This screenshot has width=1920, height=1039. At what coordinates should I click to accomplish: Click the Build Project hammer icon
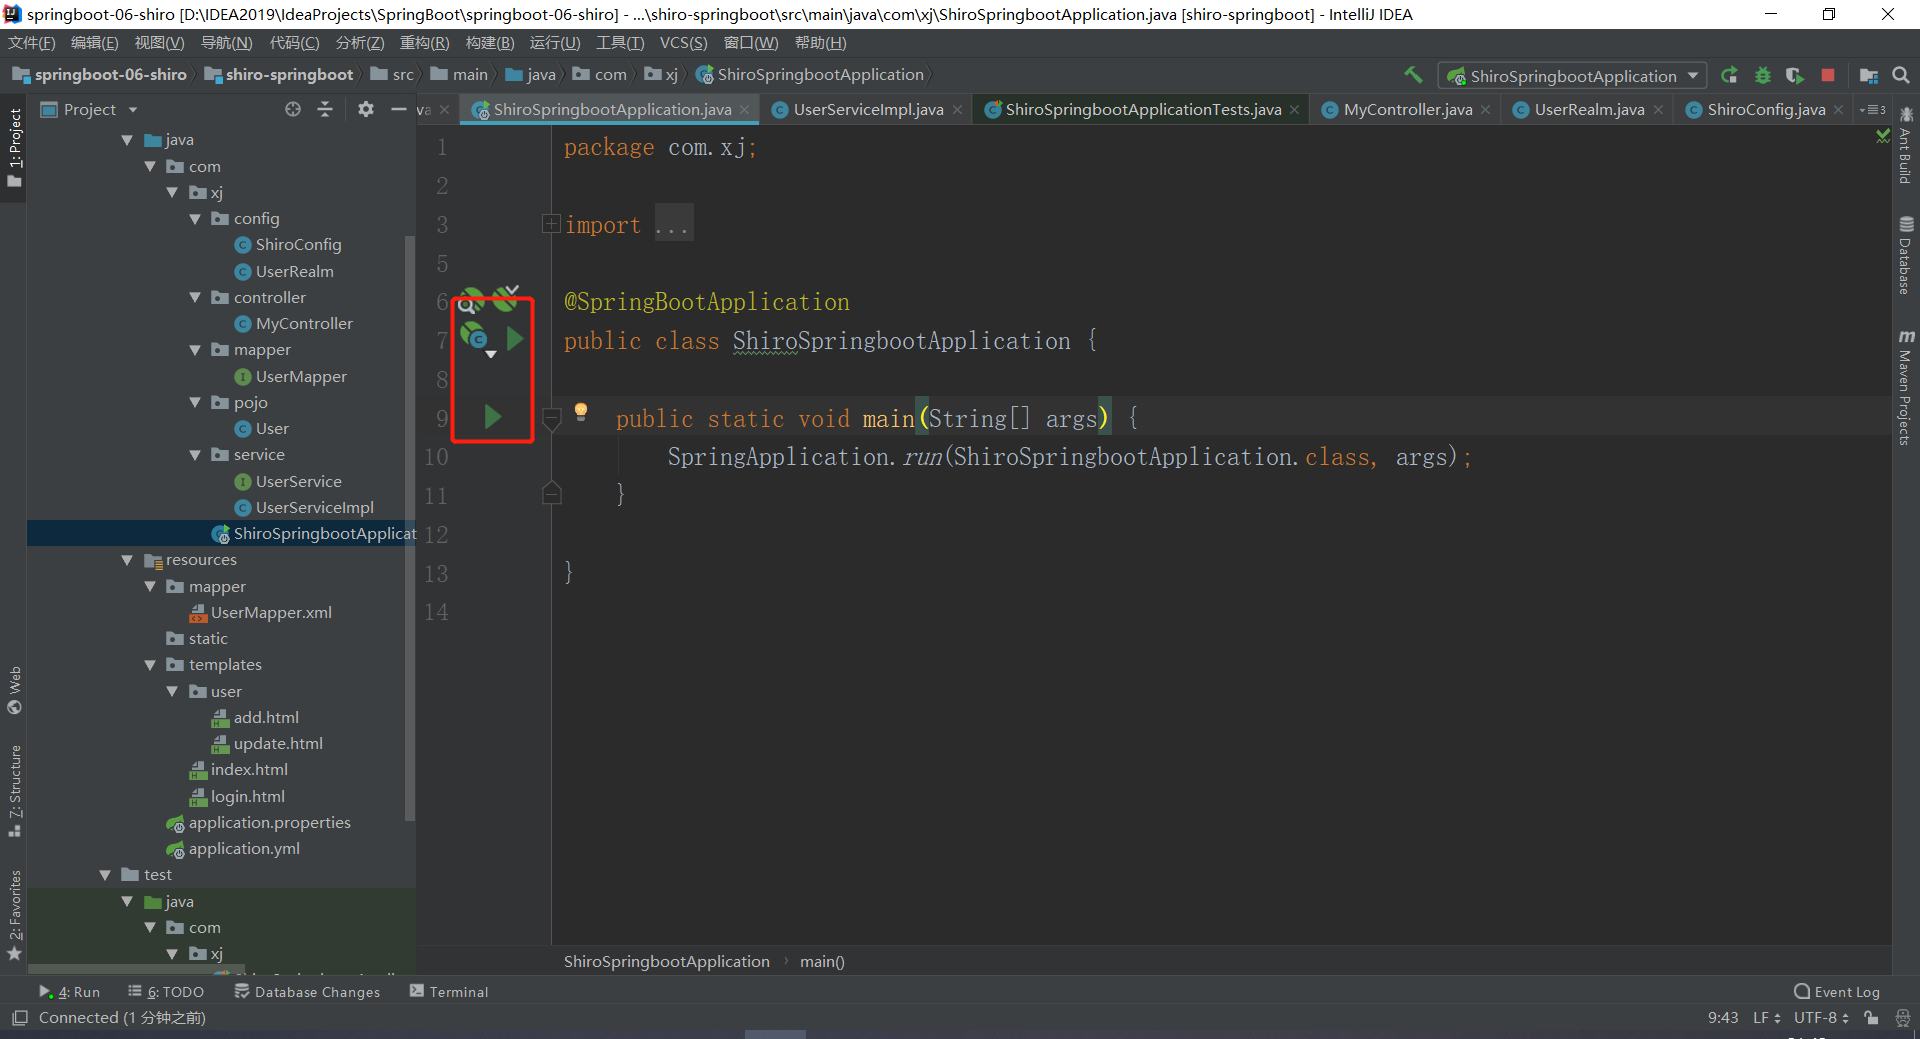[1413, 75]
